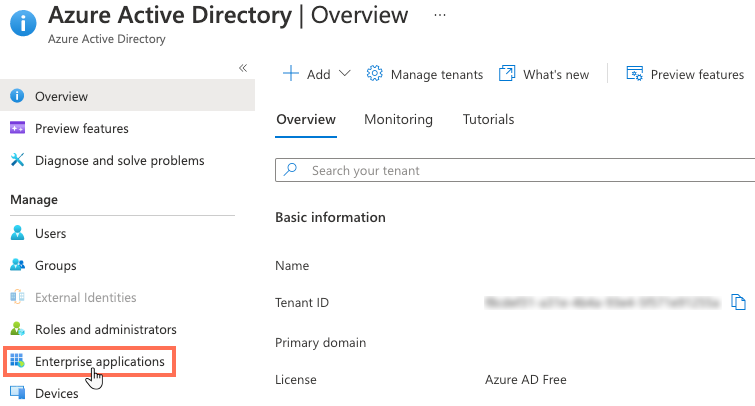Switch to the Tutorials tab
The width and height of the screenshot is (755, 406).
488,119
